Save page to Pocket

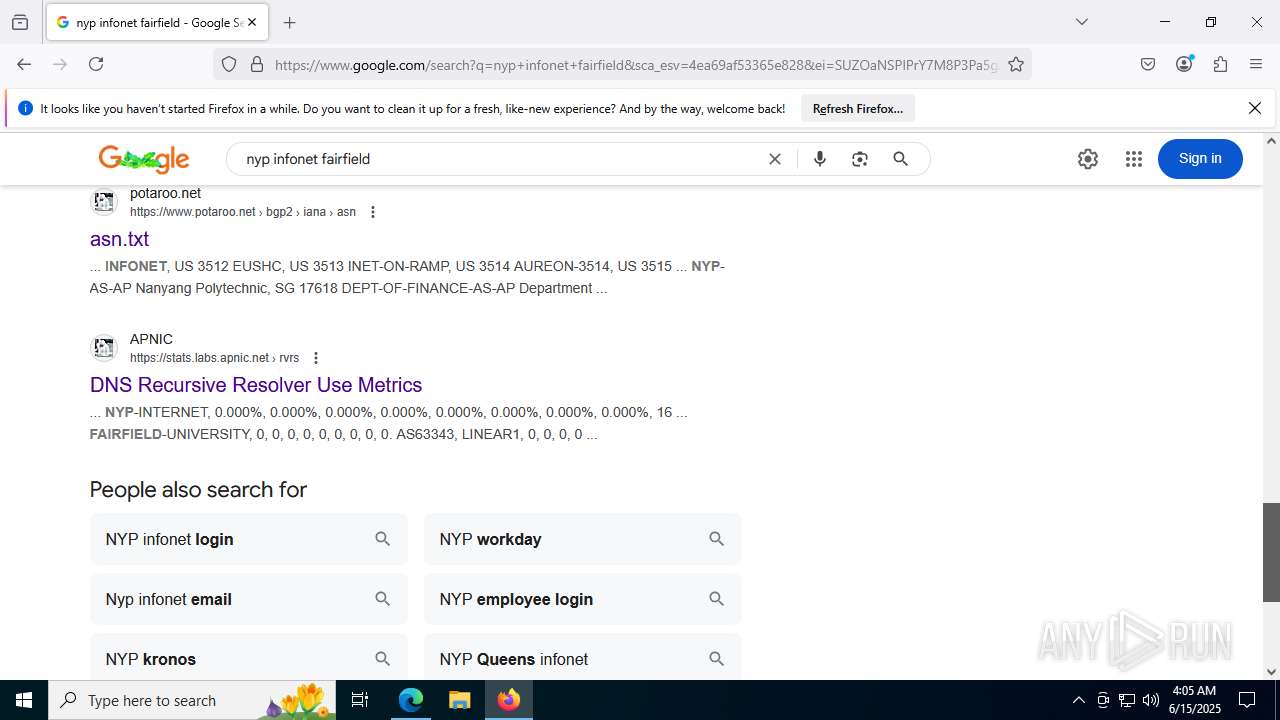[x=1148, y=64]
